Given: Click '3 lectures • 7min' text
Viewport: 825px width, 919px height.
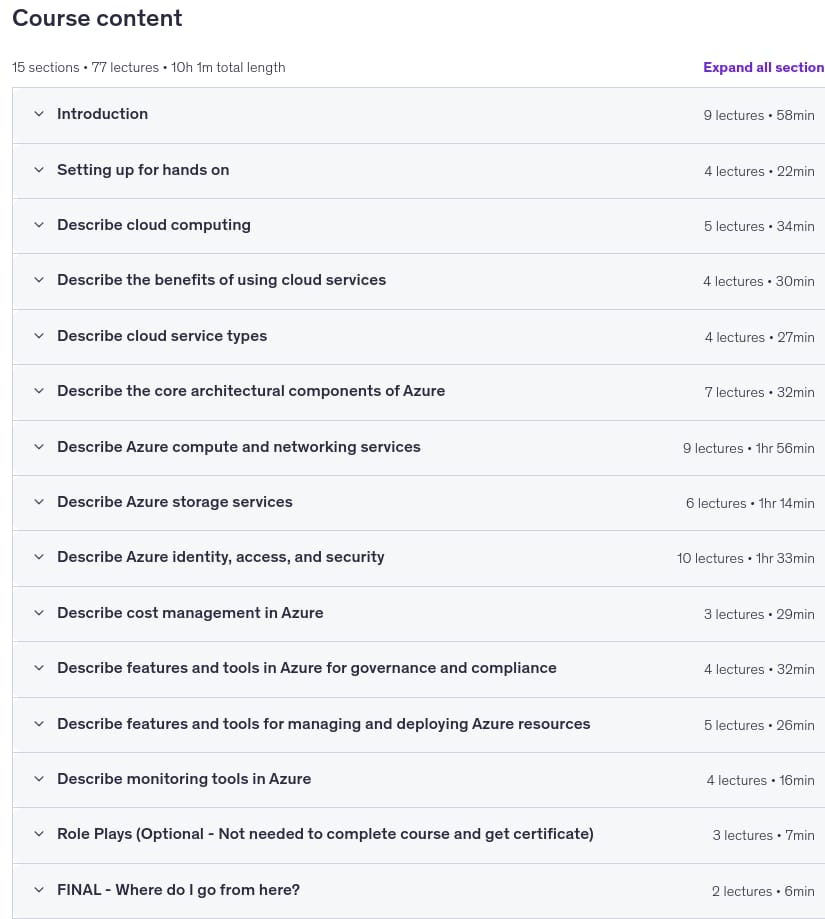Looking at the screenshot, I should pyautogui.click(x=763, y=836).
